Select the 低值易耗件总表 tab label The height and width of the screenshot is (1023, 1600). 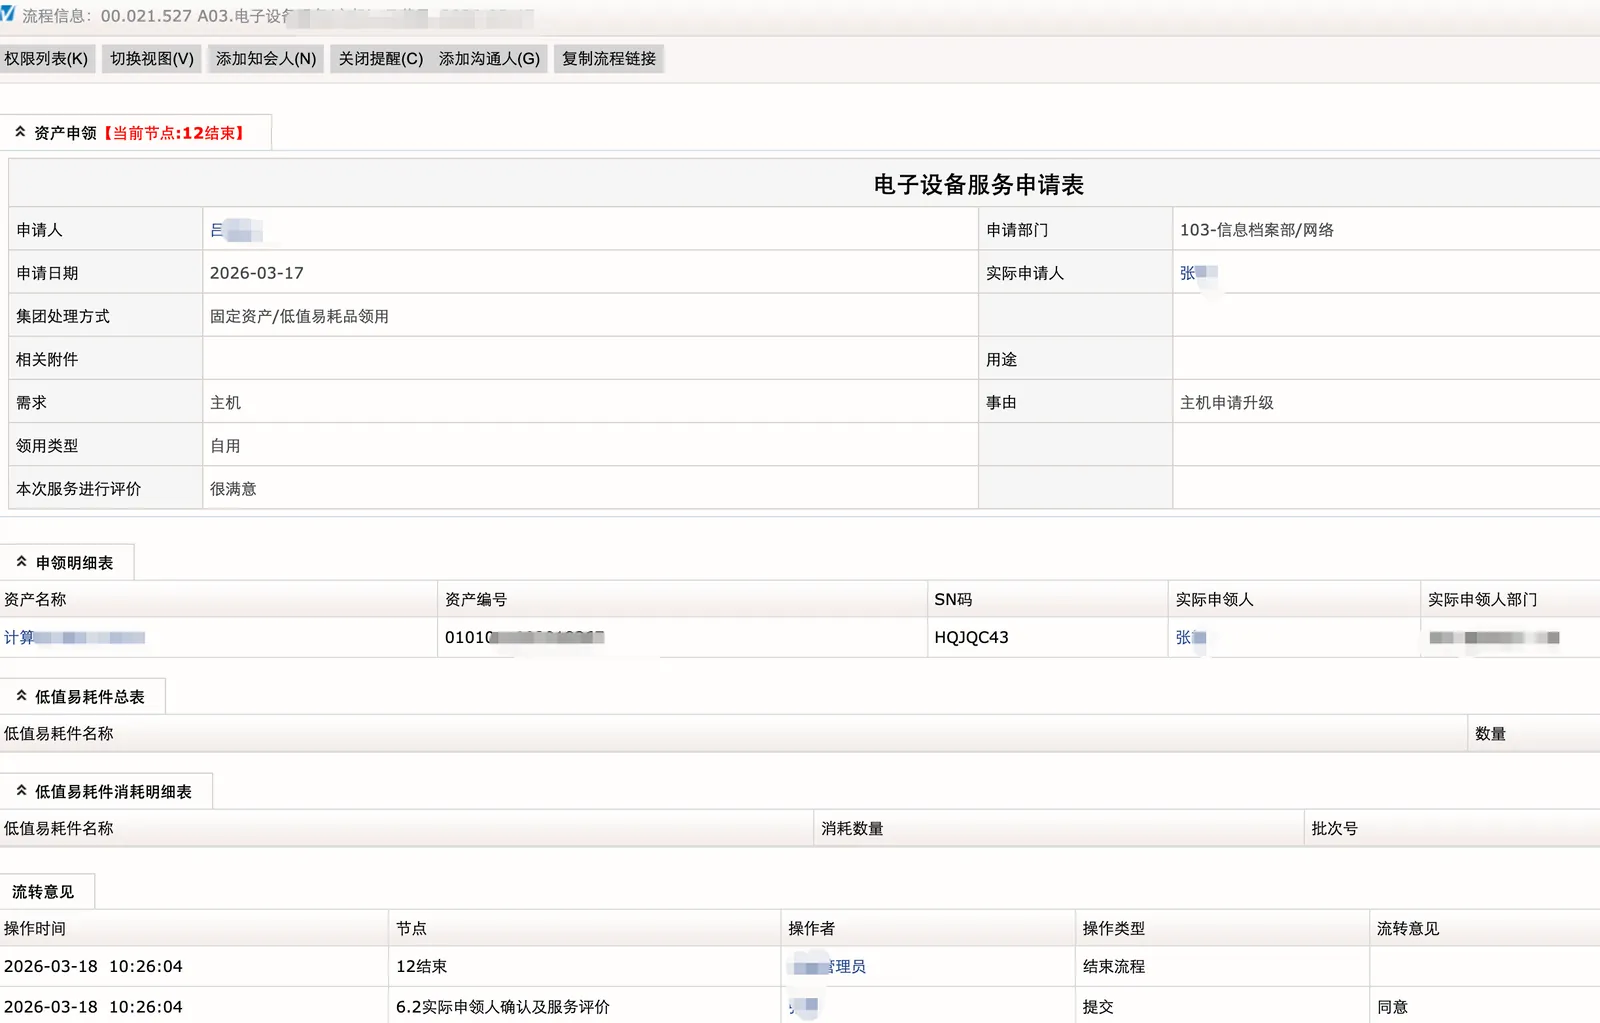pyautogui.click(x=90, y=697)
